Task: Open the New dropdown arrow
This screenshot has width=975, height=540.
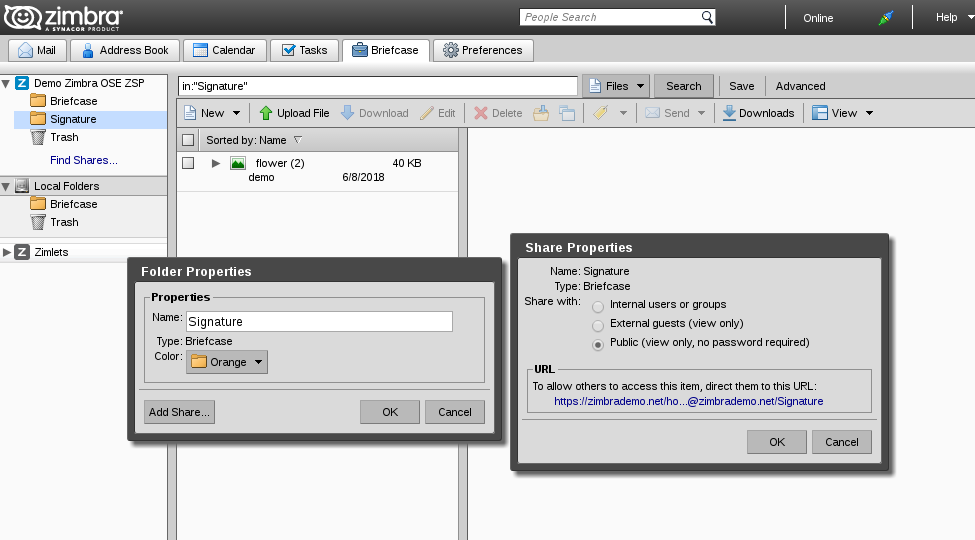Action: coord(236,113)
